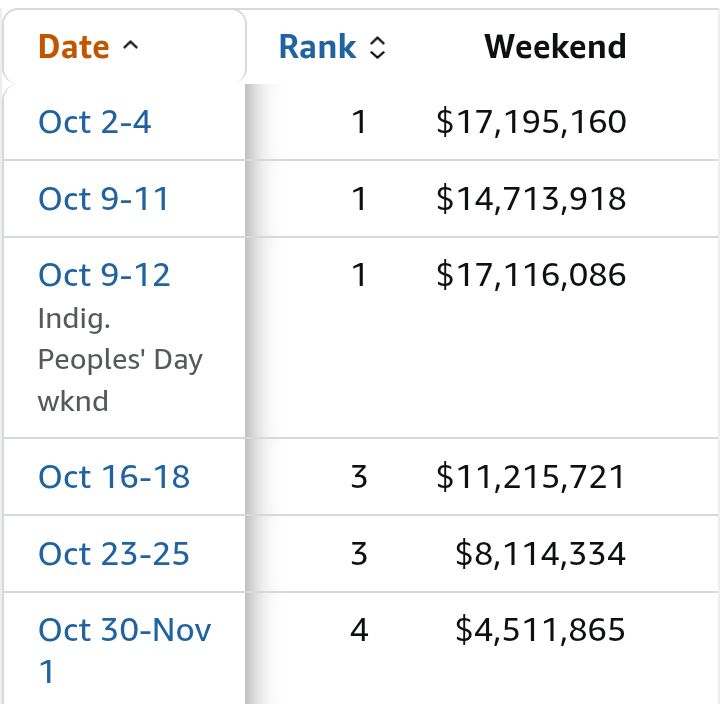Click the Indig. Peoples' Day wknd note

[120, 360]
